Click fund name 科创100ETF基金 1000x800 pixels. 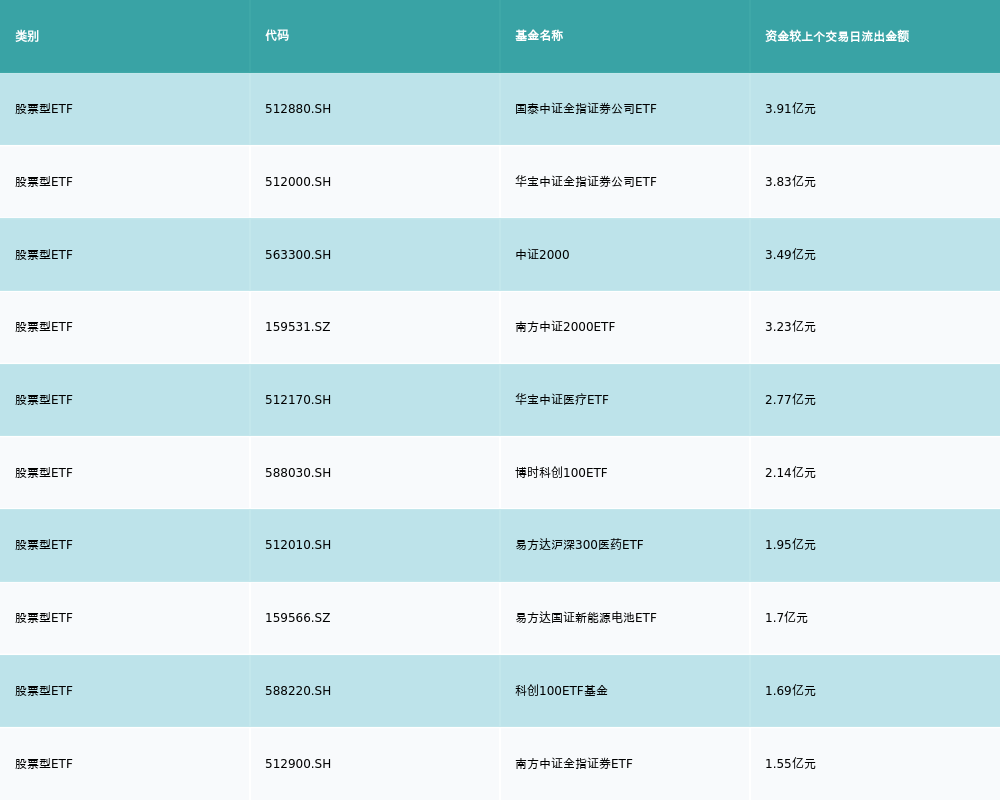coord(561,691)
